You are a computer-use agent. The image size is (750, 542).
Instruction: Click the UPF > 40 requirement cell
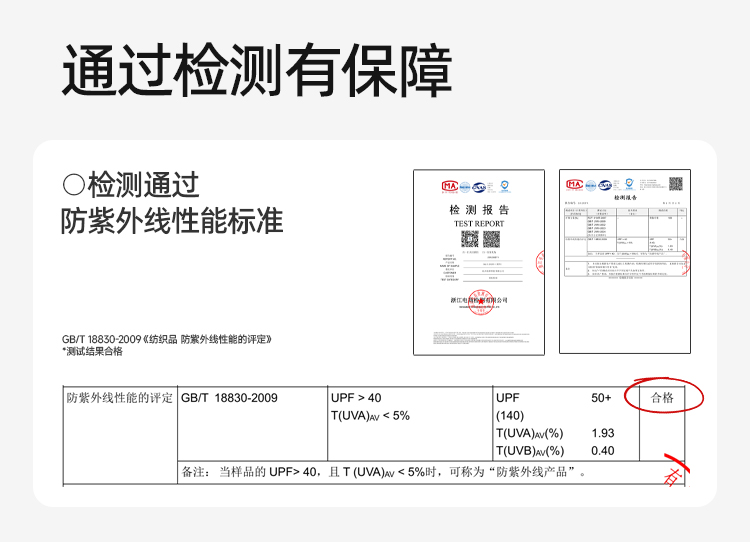355,398
